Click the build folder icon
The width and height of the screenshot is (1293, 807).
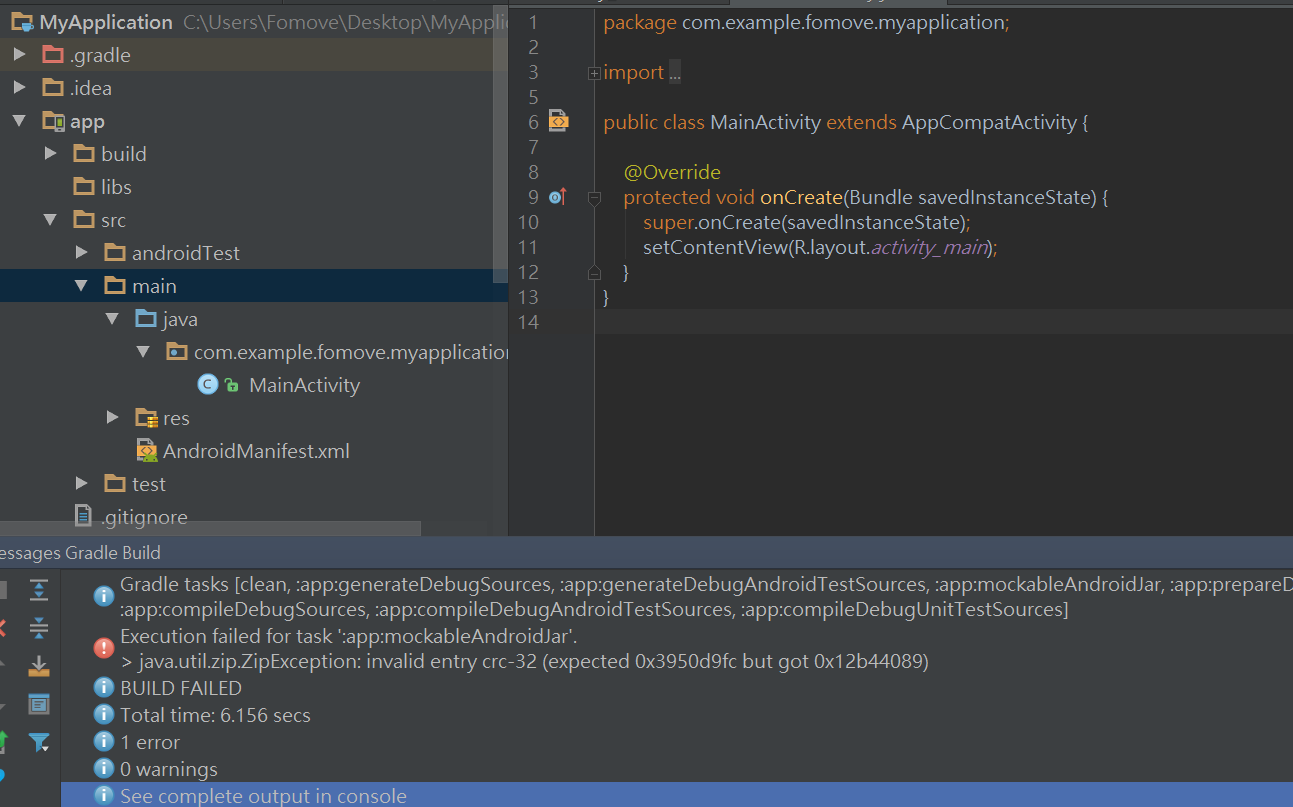[84, 154]
